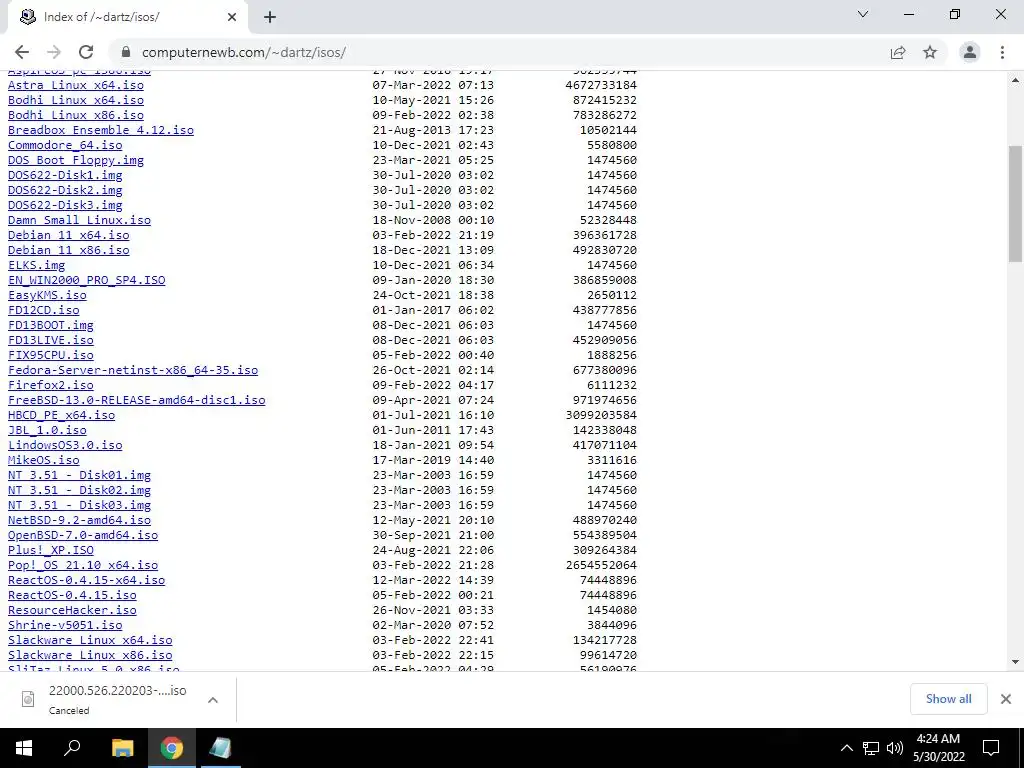
Task: Show hidden system tray icons
Action: coord(846,748)
